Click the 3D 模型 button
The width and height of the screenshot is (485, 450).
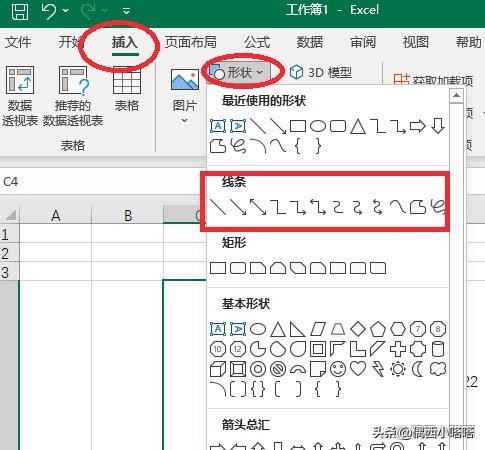[x=321, y=72]
